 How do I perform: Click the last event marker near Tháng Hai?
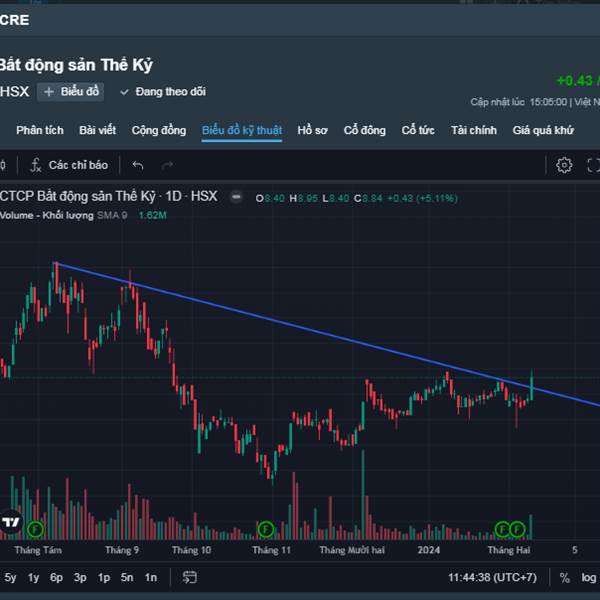pyautogui.click(x=517, y=530)
